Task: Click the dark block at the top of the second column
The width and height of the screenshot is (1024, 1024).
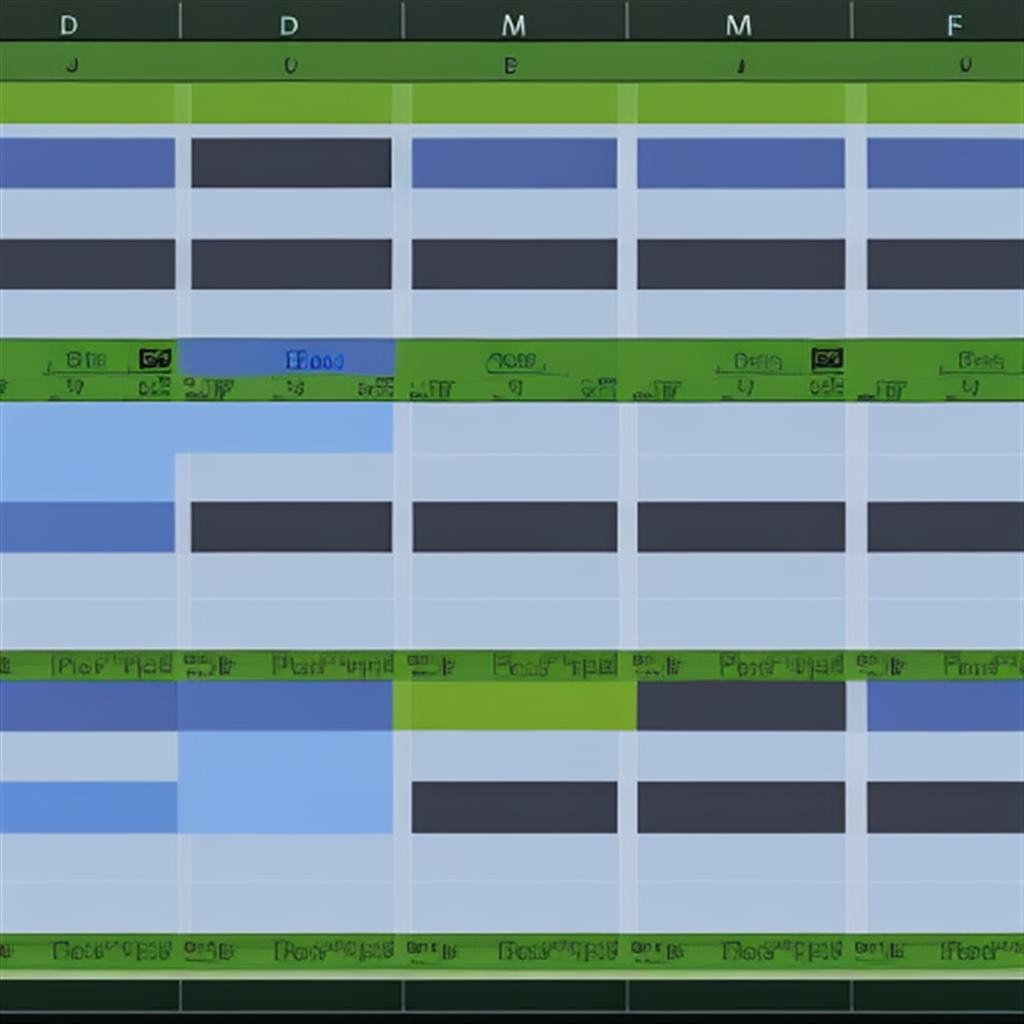Action: tap(291, 163)
